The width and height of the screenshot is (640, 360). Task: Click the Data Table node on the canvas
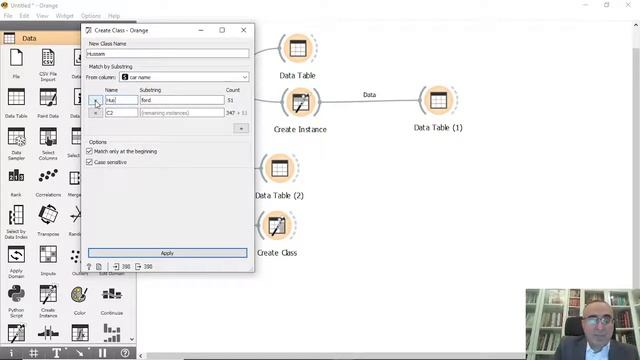(298, 49)
